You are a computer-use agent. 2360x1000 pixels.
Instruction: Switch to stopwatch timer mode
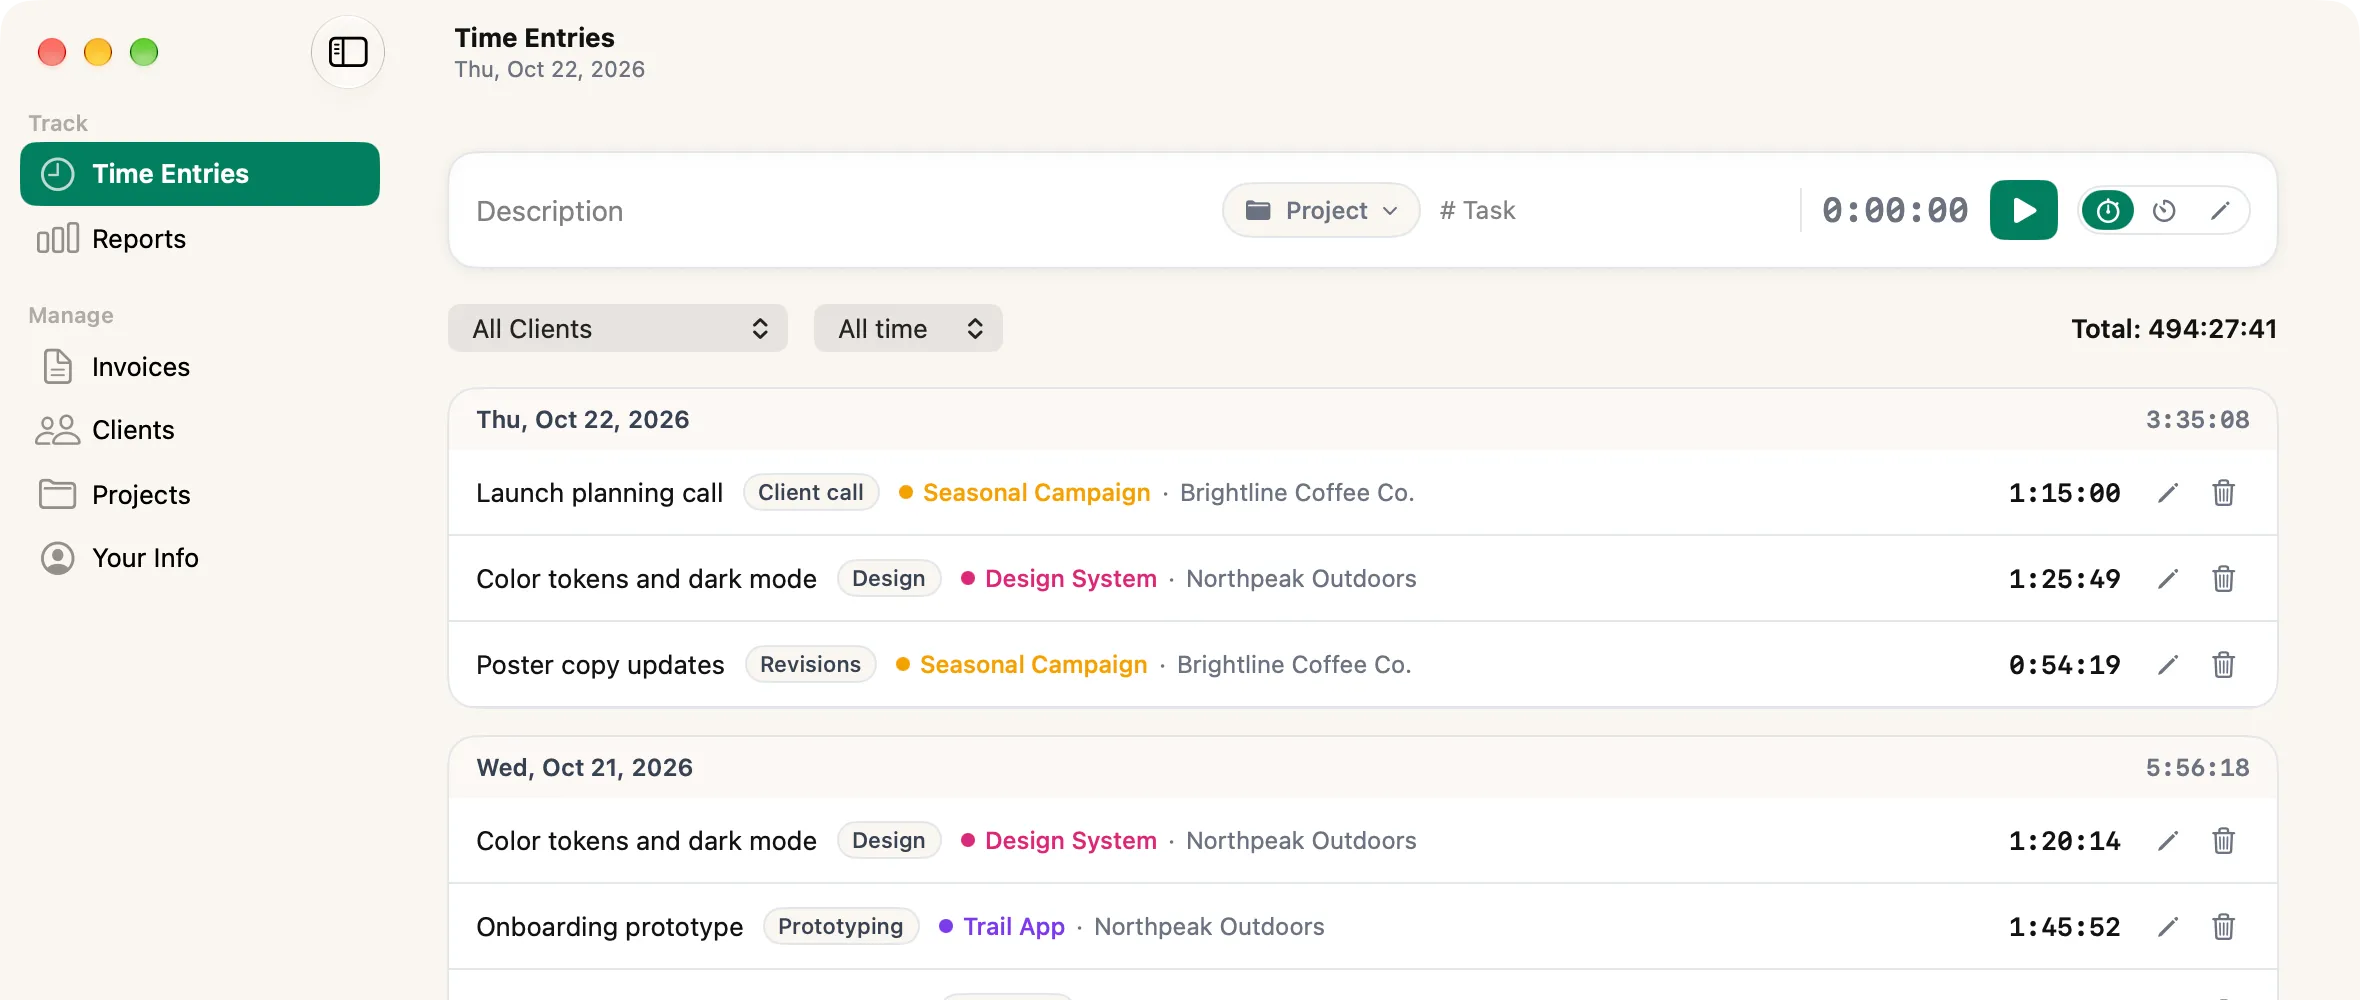point(2108,211)
